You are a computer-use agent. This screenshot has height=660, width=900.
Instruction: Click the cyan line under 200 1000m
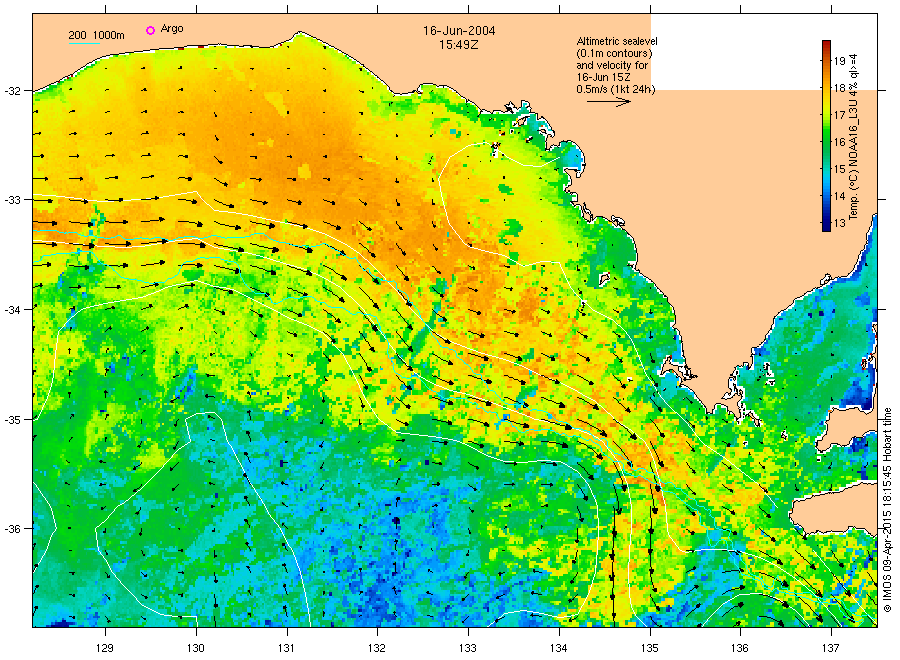coord(84,43)
